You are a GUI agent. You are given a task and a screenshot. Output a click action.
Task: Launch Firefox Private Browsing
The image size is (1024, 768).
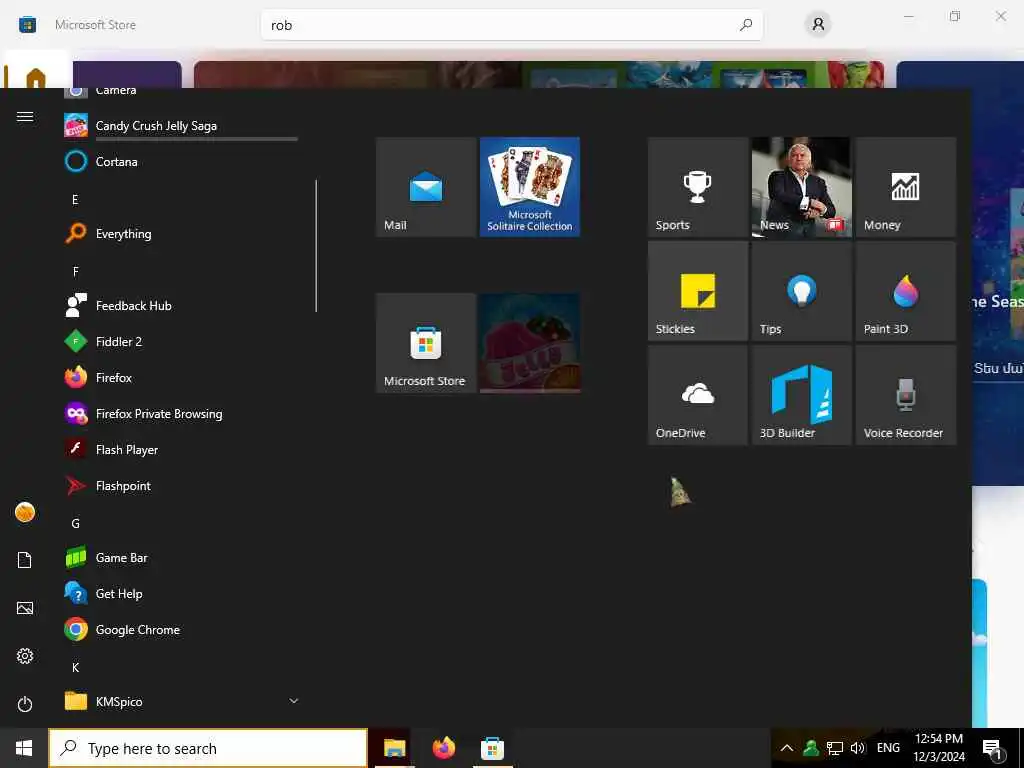click(x=181, y=413)
